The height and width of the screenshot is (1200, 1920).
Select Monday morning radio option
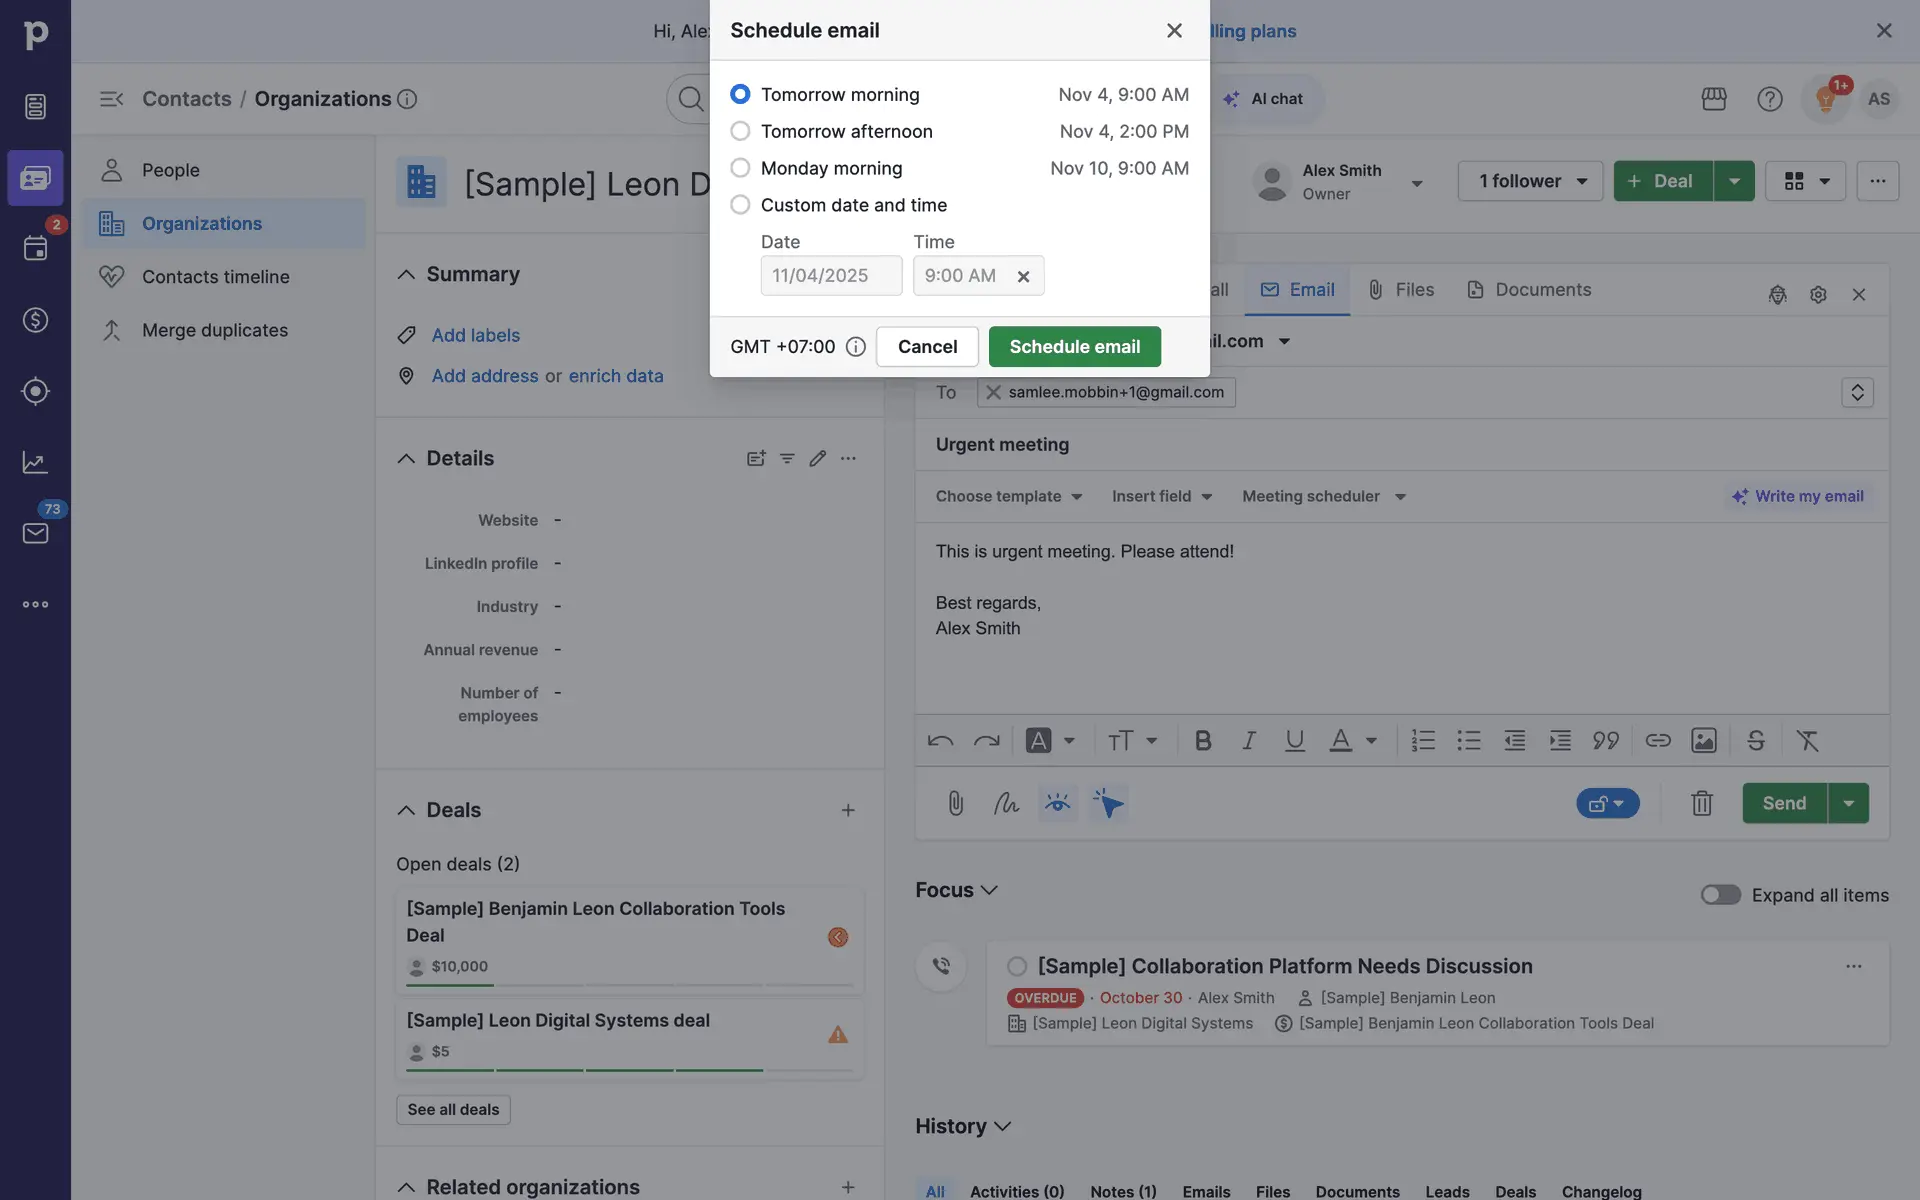click(740, 168)
